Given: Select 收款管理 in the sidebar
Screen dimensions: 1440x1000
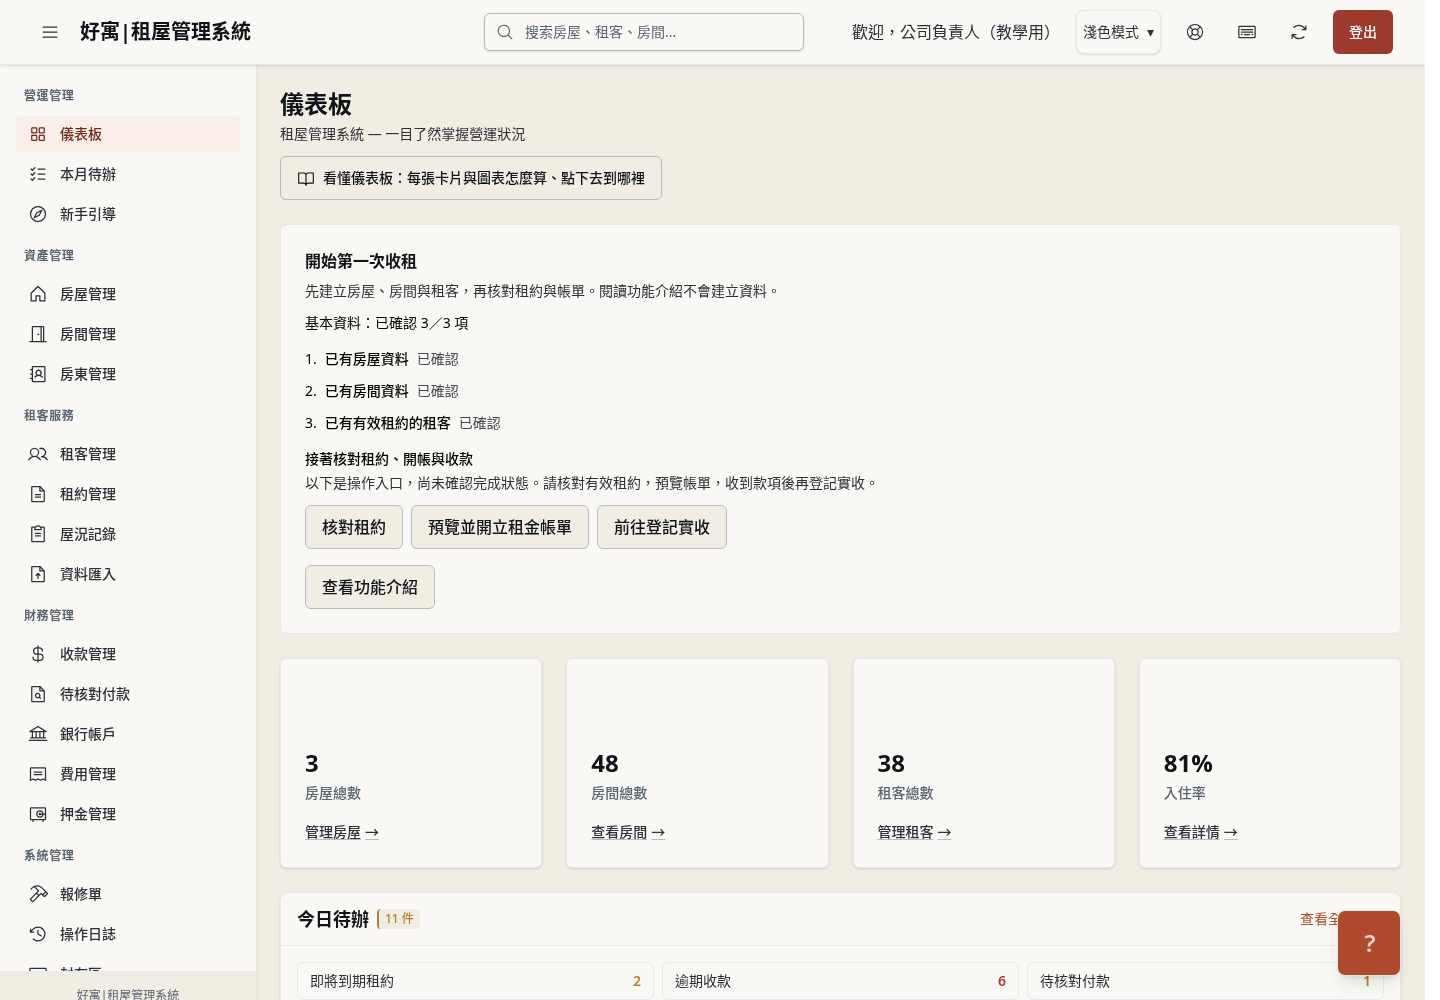Looking at the screenshot, I should [128, 654].
